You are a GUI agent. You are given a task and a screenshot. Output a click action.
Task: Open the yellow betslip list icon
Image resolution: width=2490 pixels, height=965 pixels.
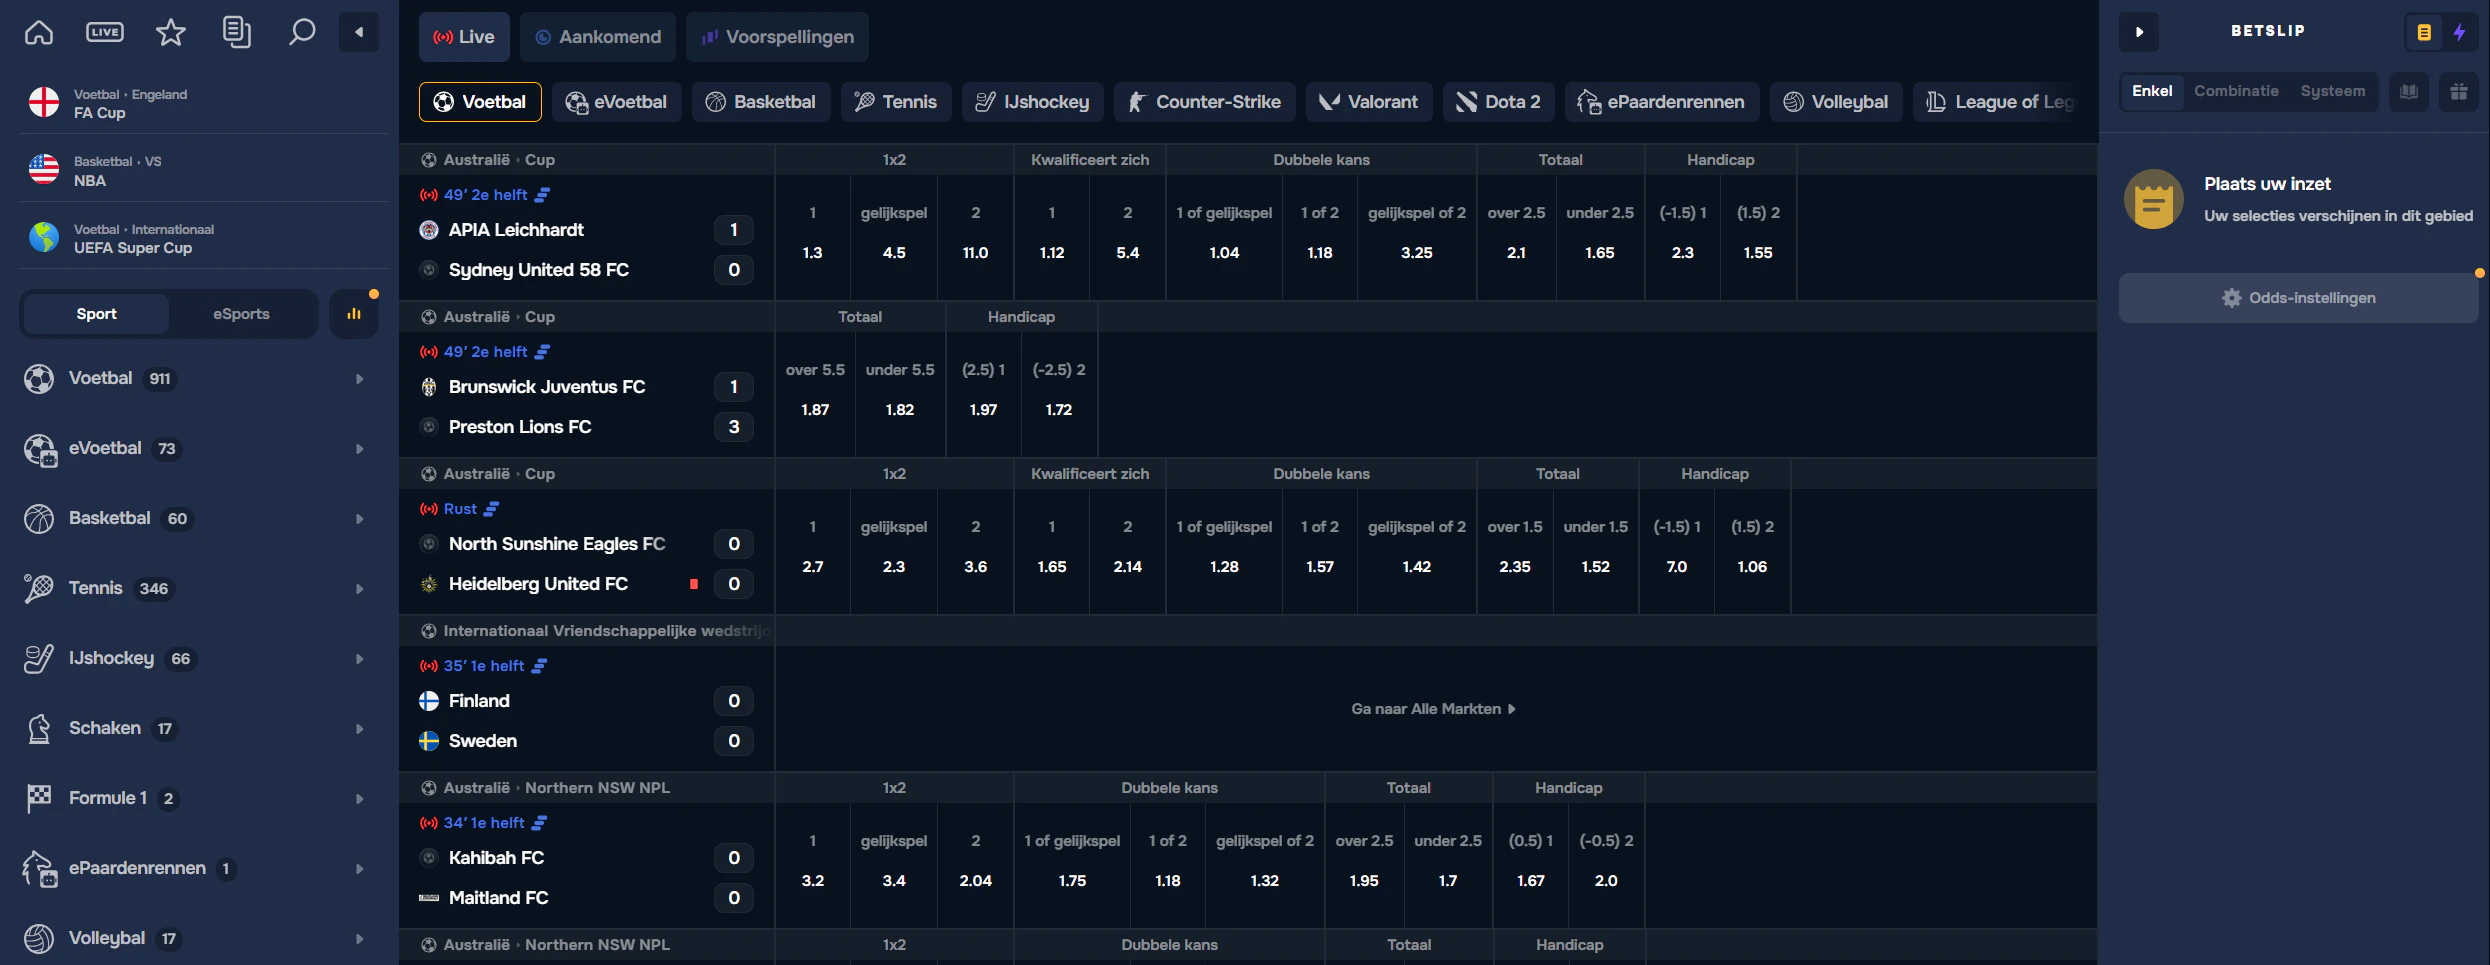tap(2424, 32)
